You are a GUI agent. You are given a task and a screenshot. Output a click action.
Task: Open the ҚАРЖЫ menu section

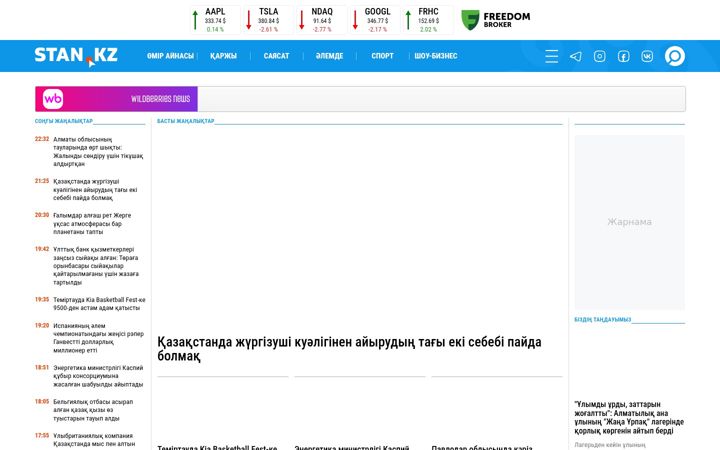[223, 56]
